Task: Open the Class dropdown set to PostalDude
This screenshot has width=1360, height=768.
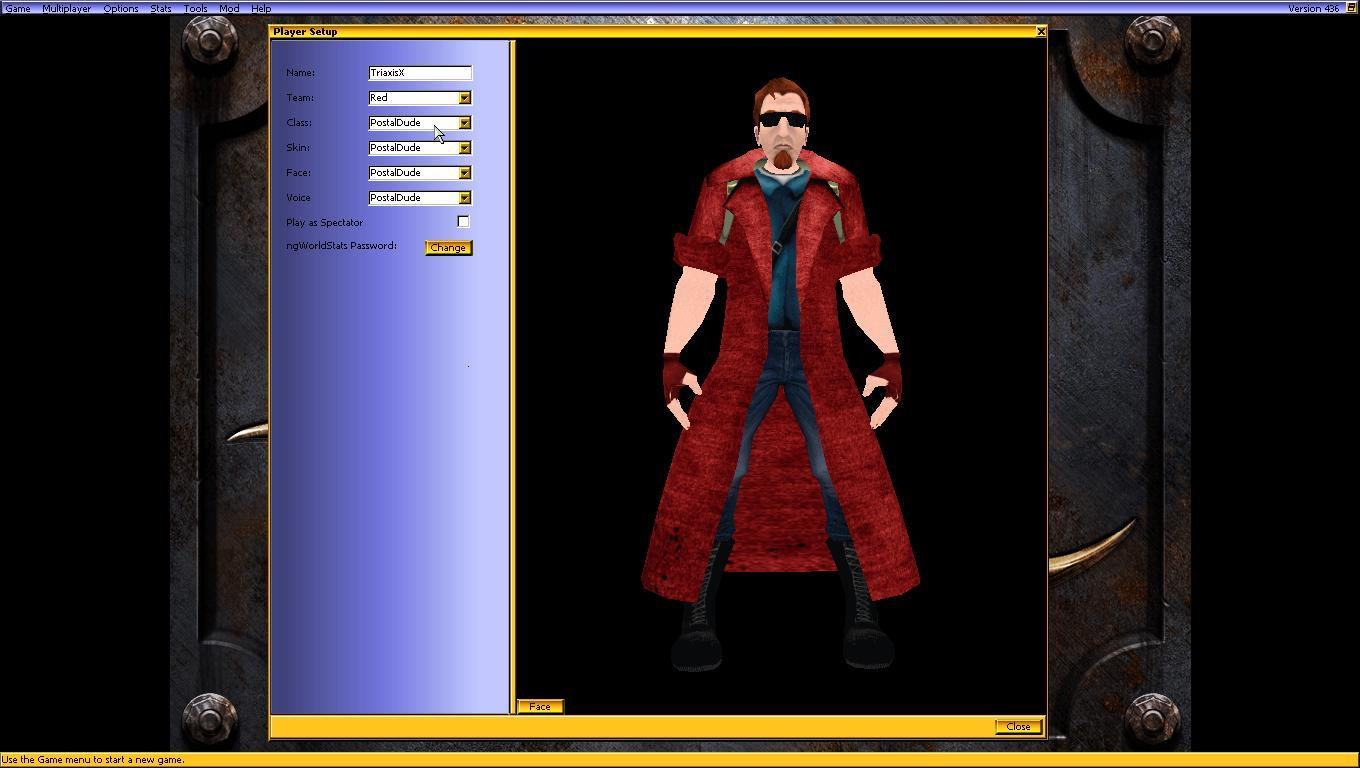Action: click(464, 122)
